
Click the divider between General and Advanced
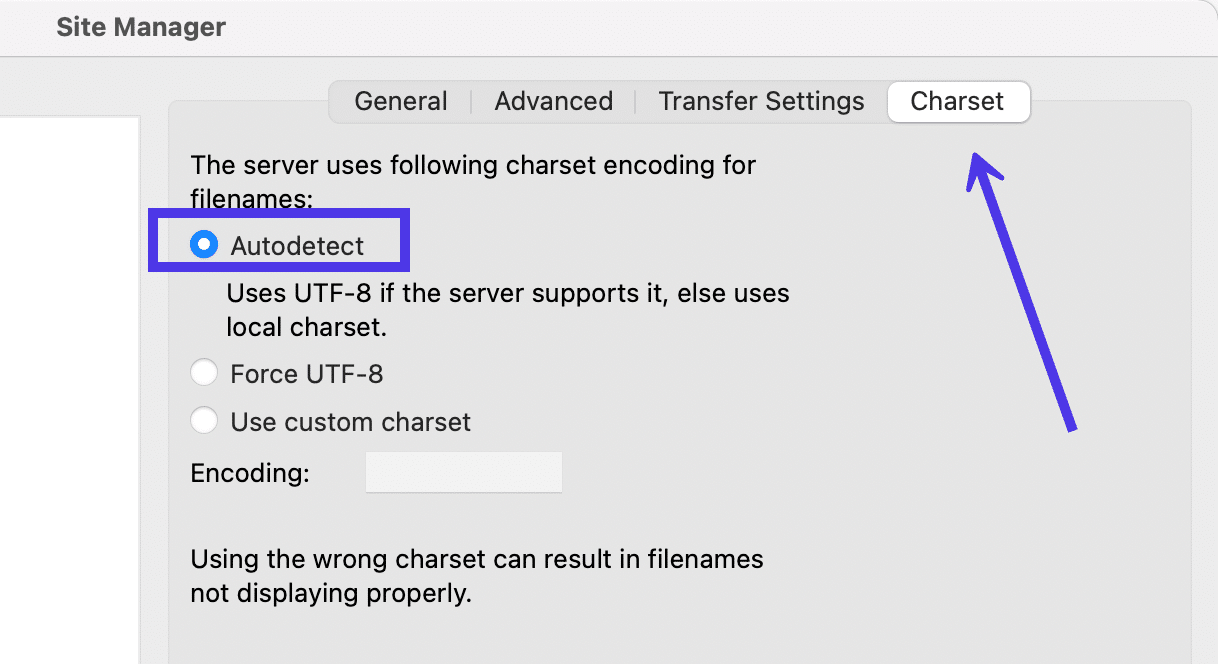(471, 101)
